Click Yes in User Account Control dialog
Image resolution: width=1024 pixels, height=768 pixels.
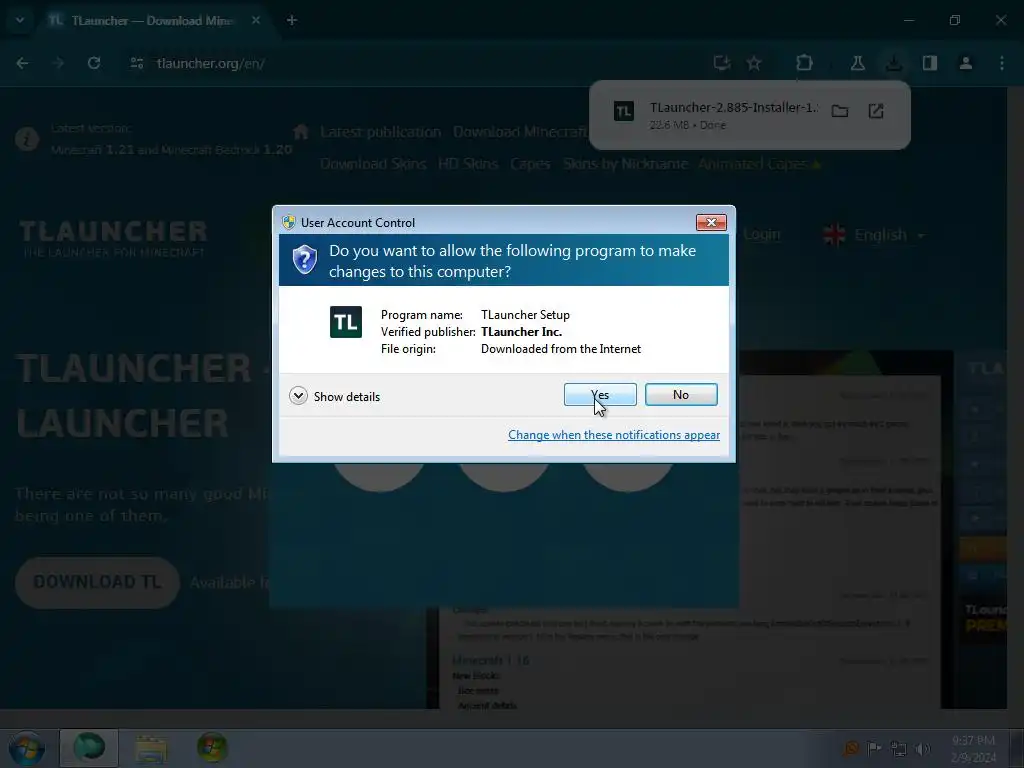point(600,394)
